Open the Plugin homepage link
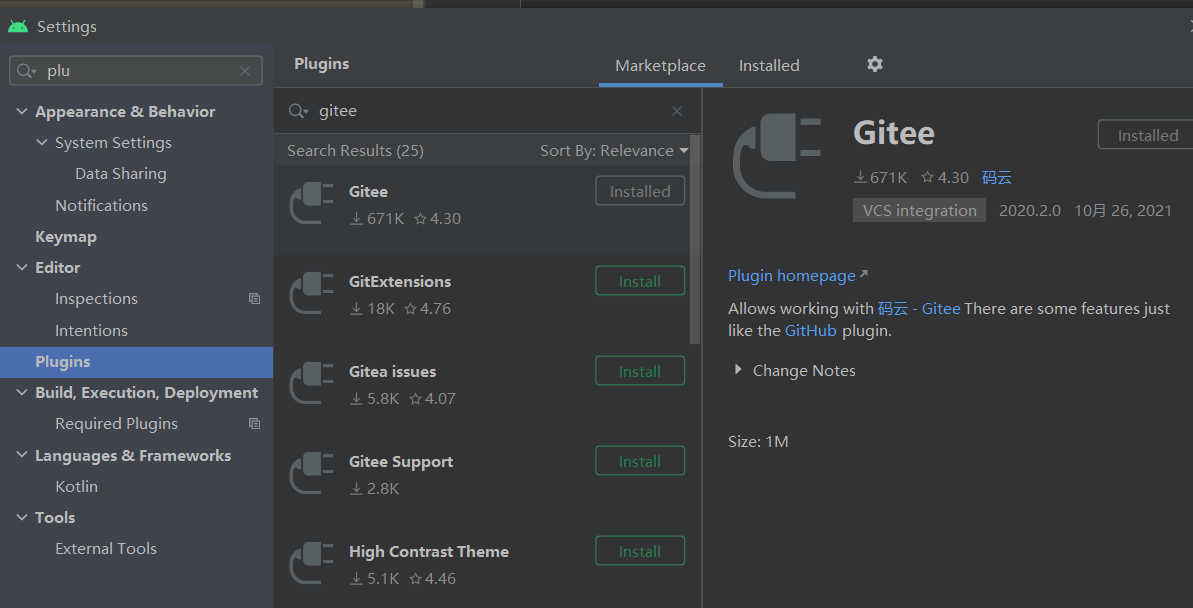The image size is (1193, 608). [x=797, y=275]
